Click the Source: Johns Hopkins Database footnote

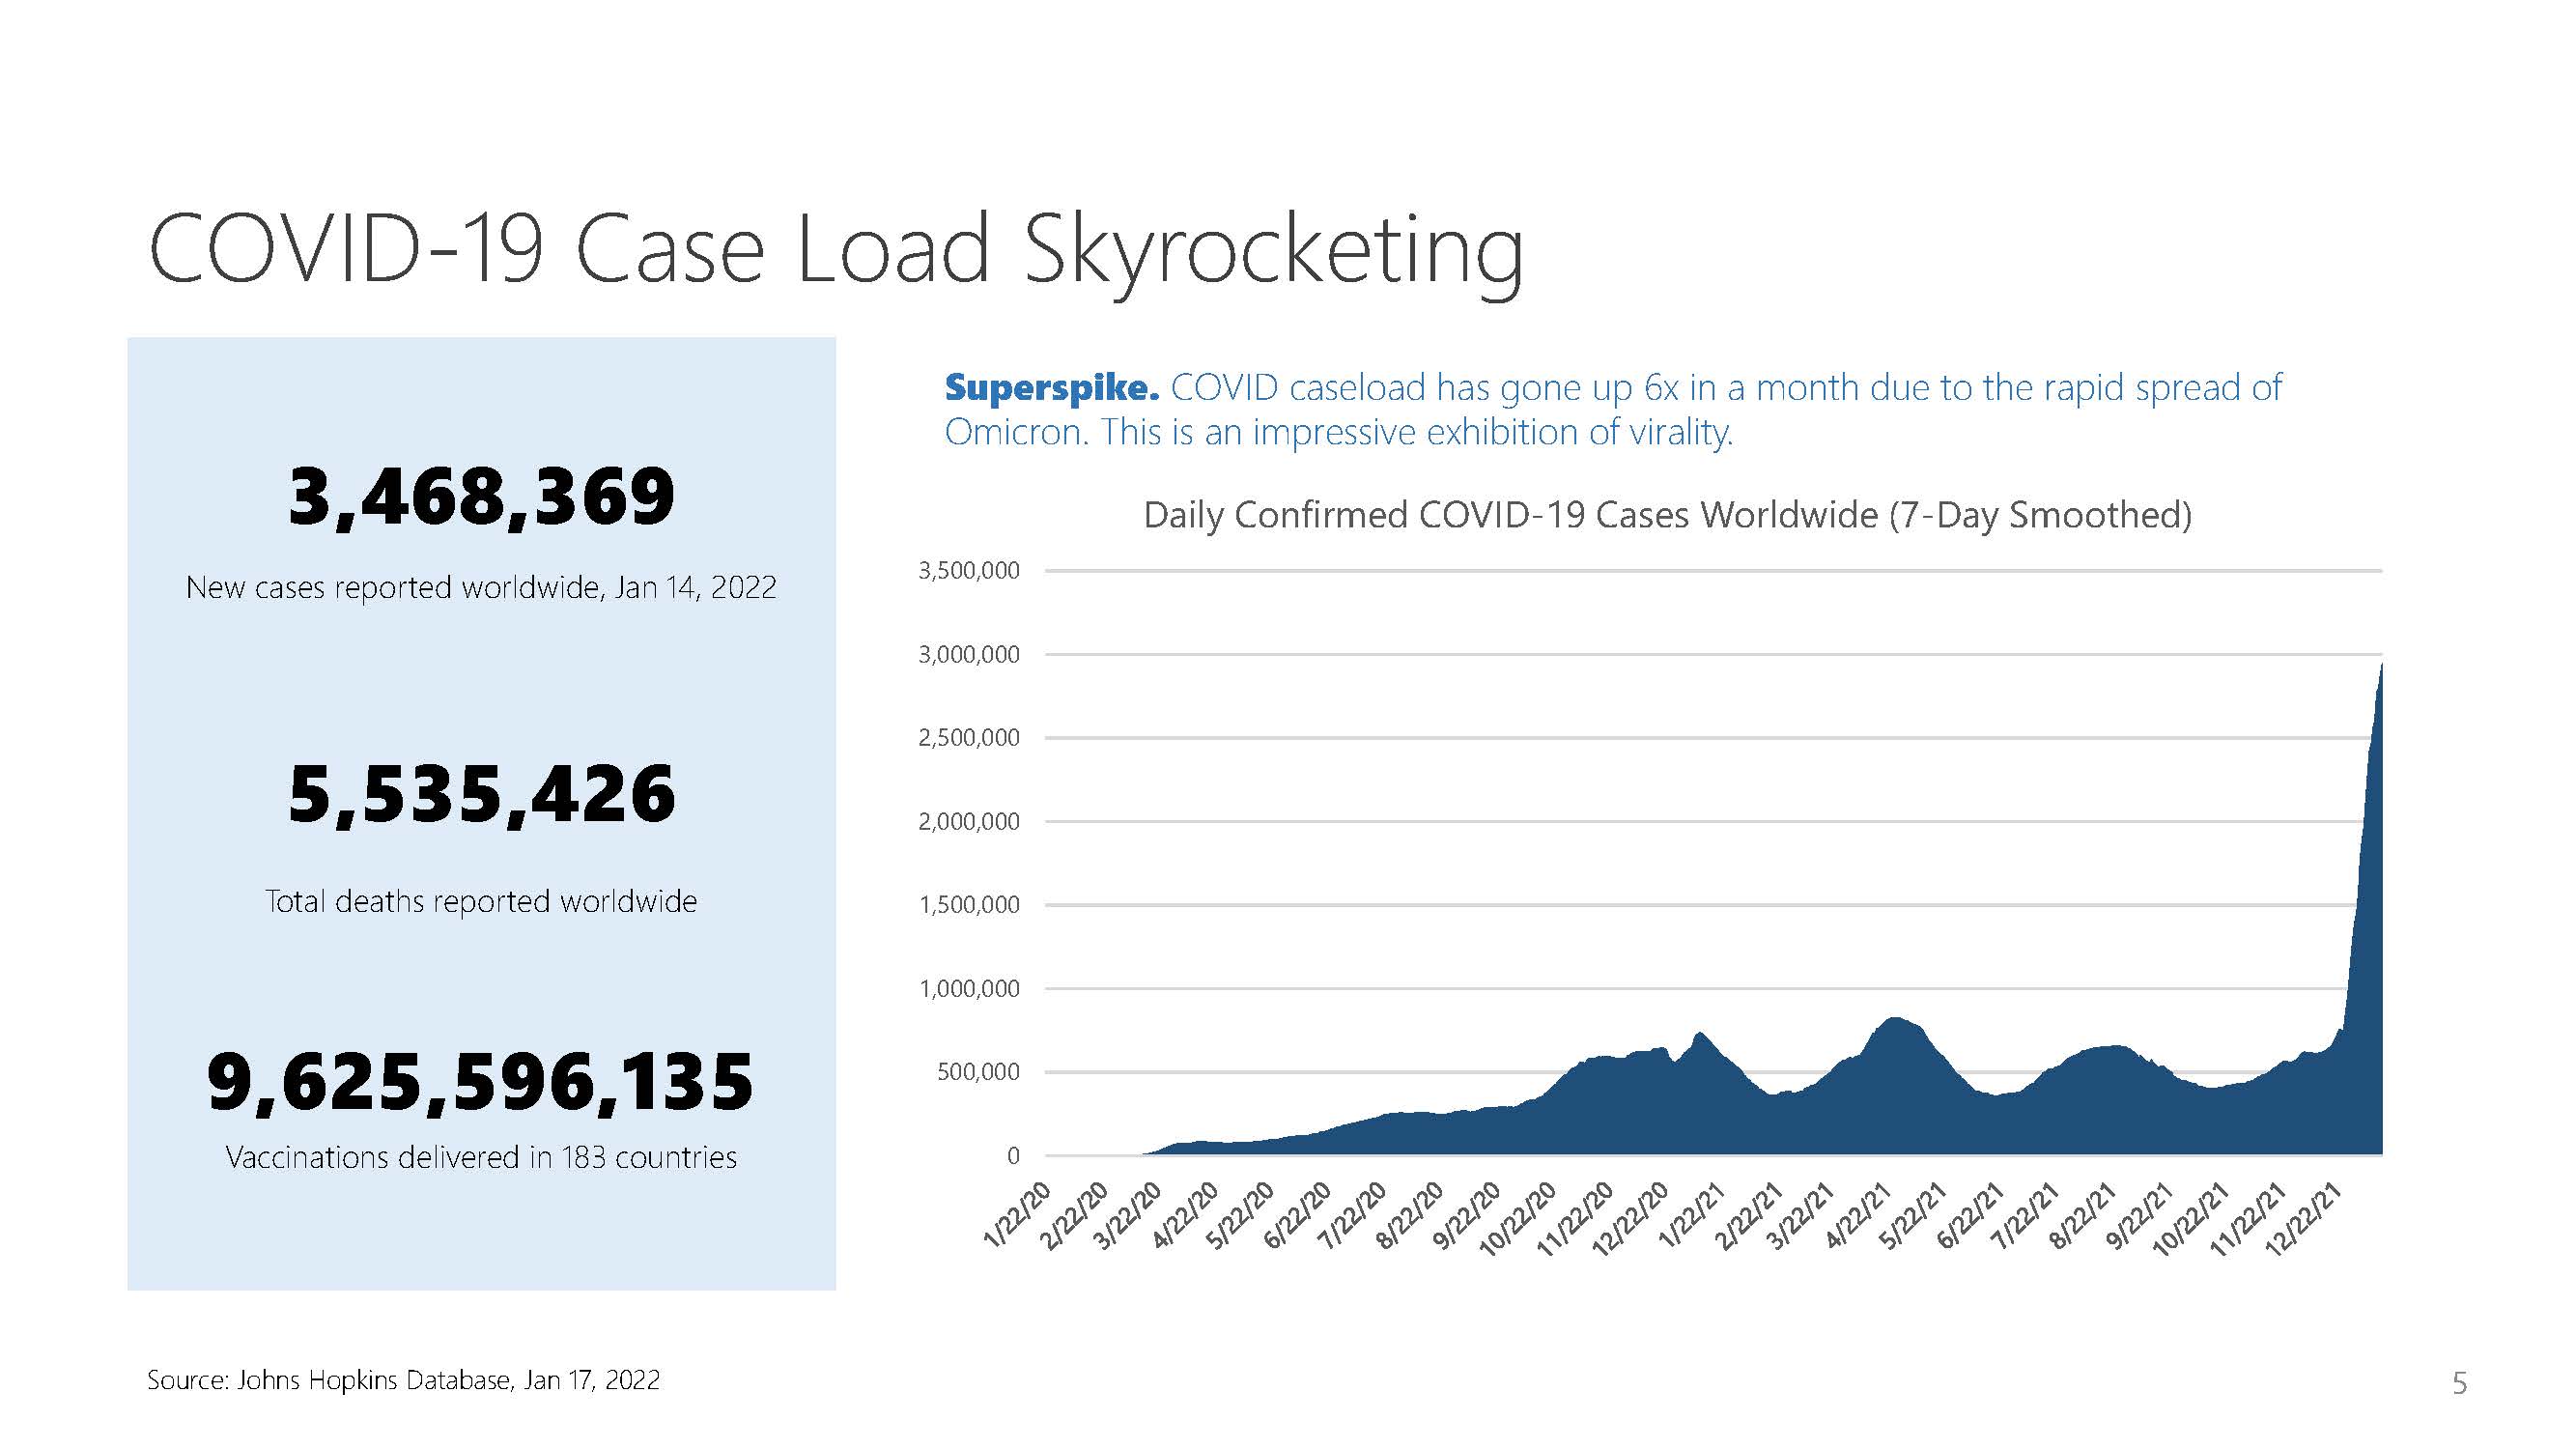click(403, 1380)
